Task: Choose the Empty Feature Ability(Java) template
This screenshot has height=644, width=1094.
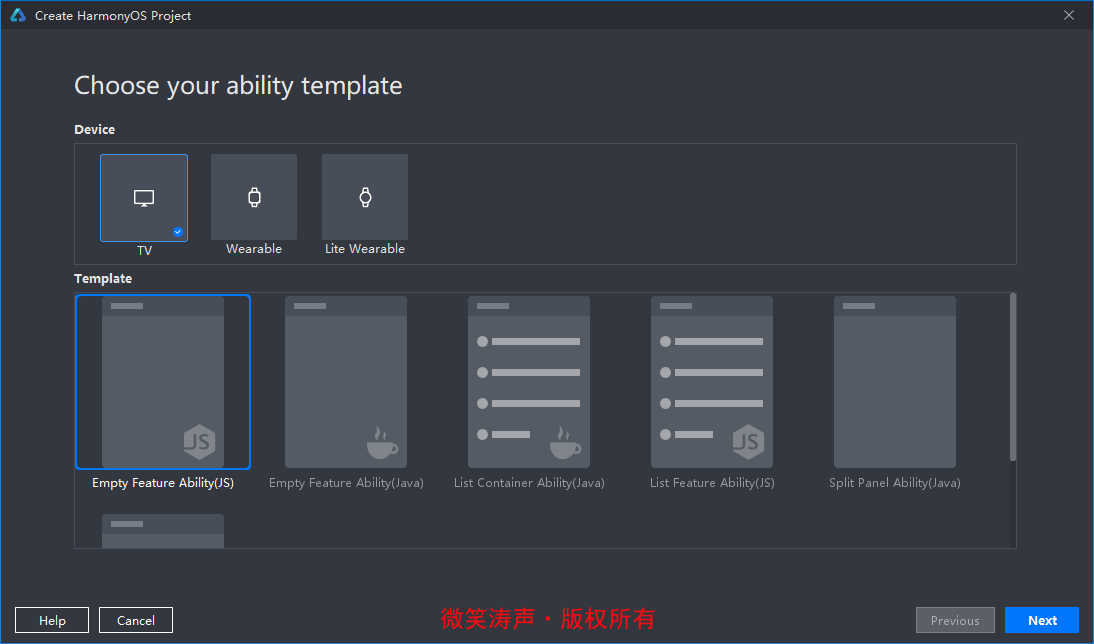Action: (x=346, y=382)
